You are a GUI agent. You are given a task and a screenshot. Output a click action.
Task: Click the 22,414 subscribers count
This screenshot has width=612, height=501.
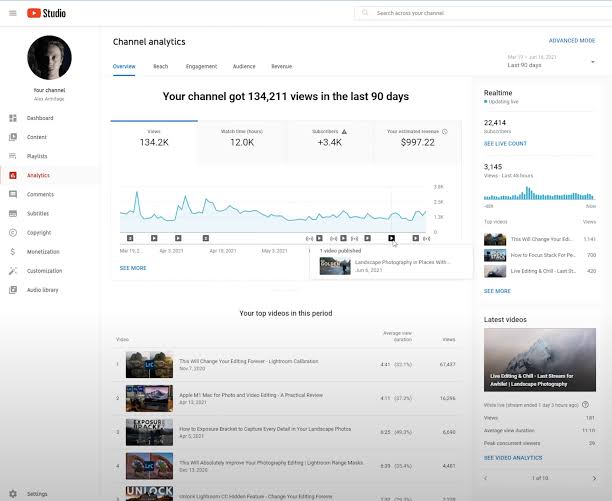[x=495, y=123]
